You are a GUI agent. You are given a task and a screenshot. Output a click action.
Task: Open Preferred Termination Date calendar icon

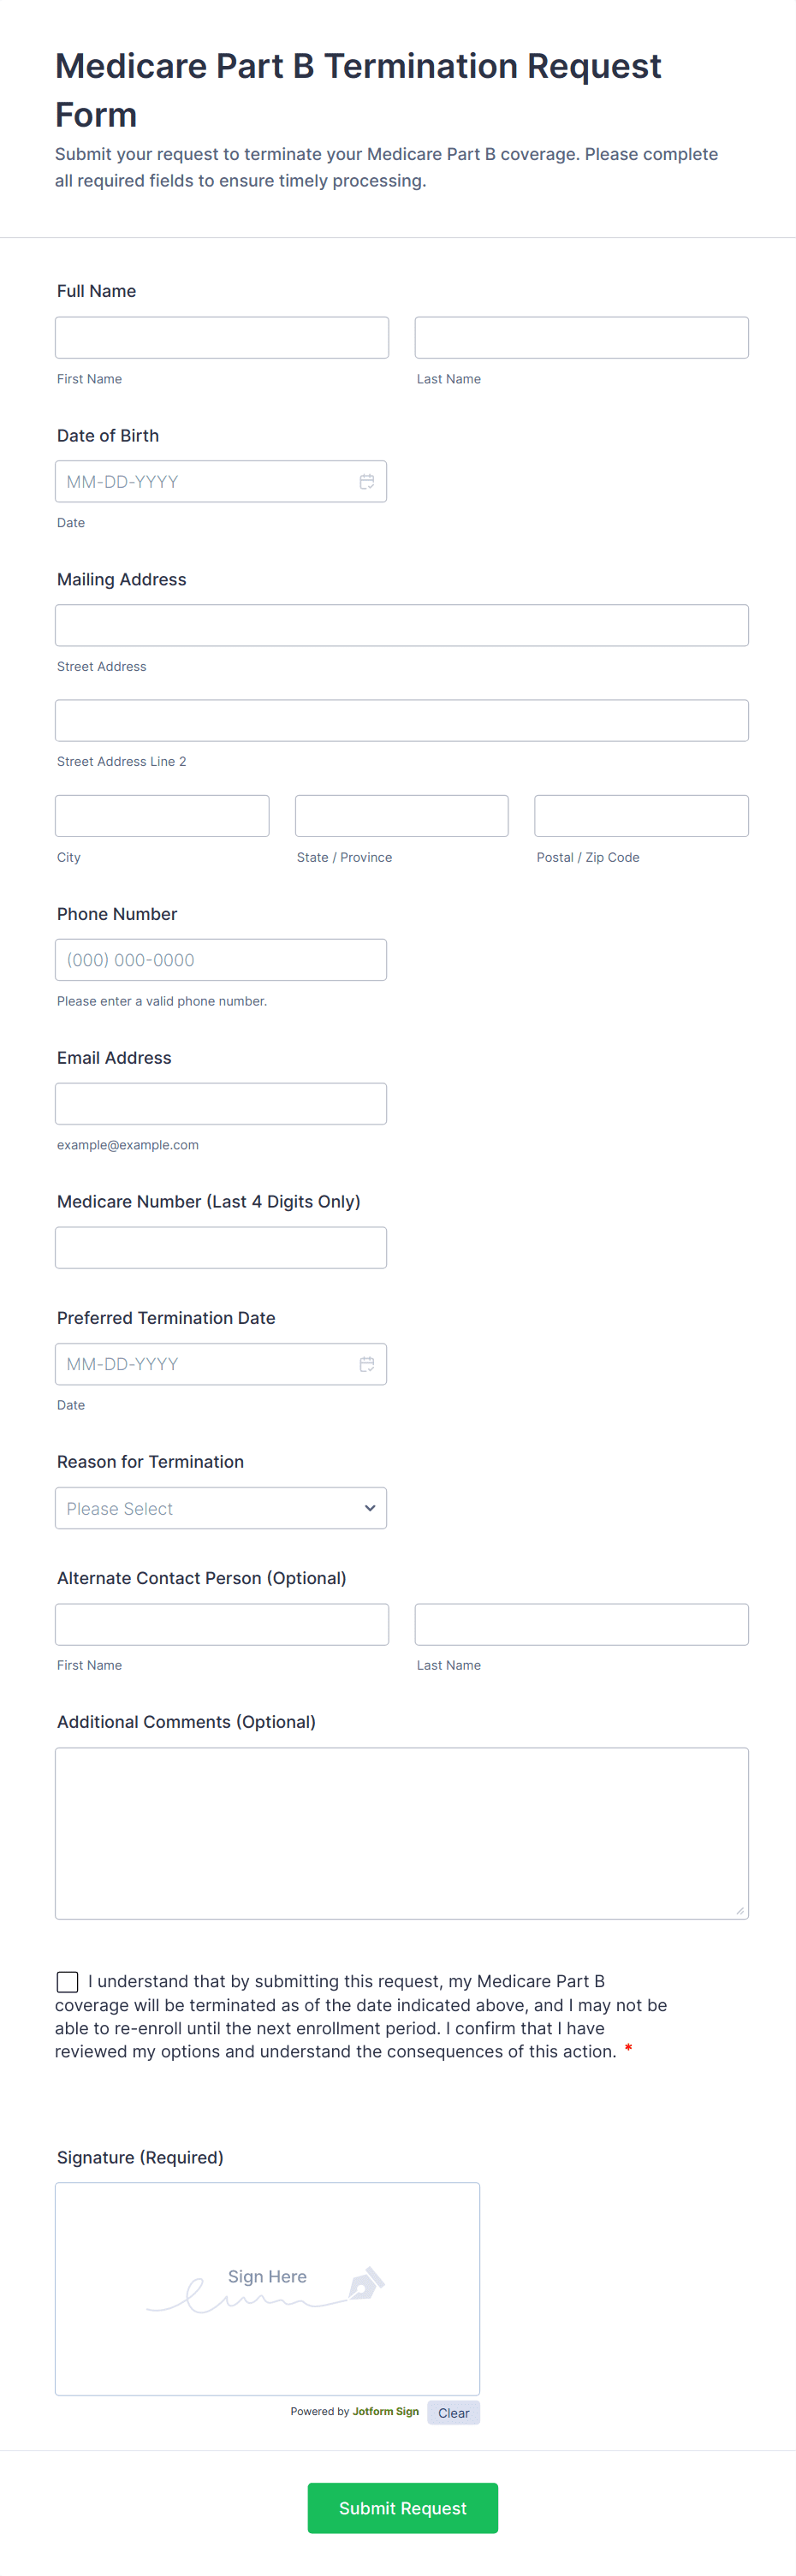pos(367,1364)
